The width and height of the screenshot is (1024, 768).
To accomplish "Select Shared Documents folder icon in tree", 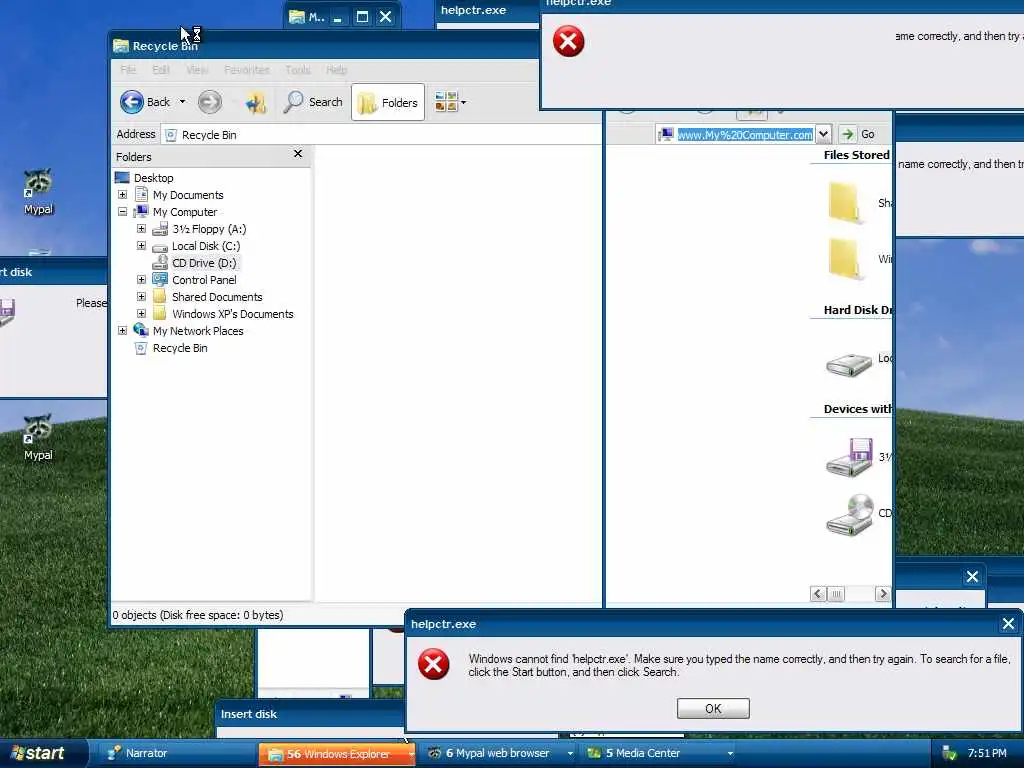I will [160, 296].
